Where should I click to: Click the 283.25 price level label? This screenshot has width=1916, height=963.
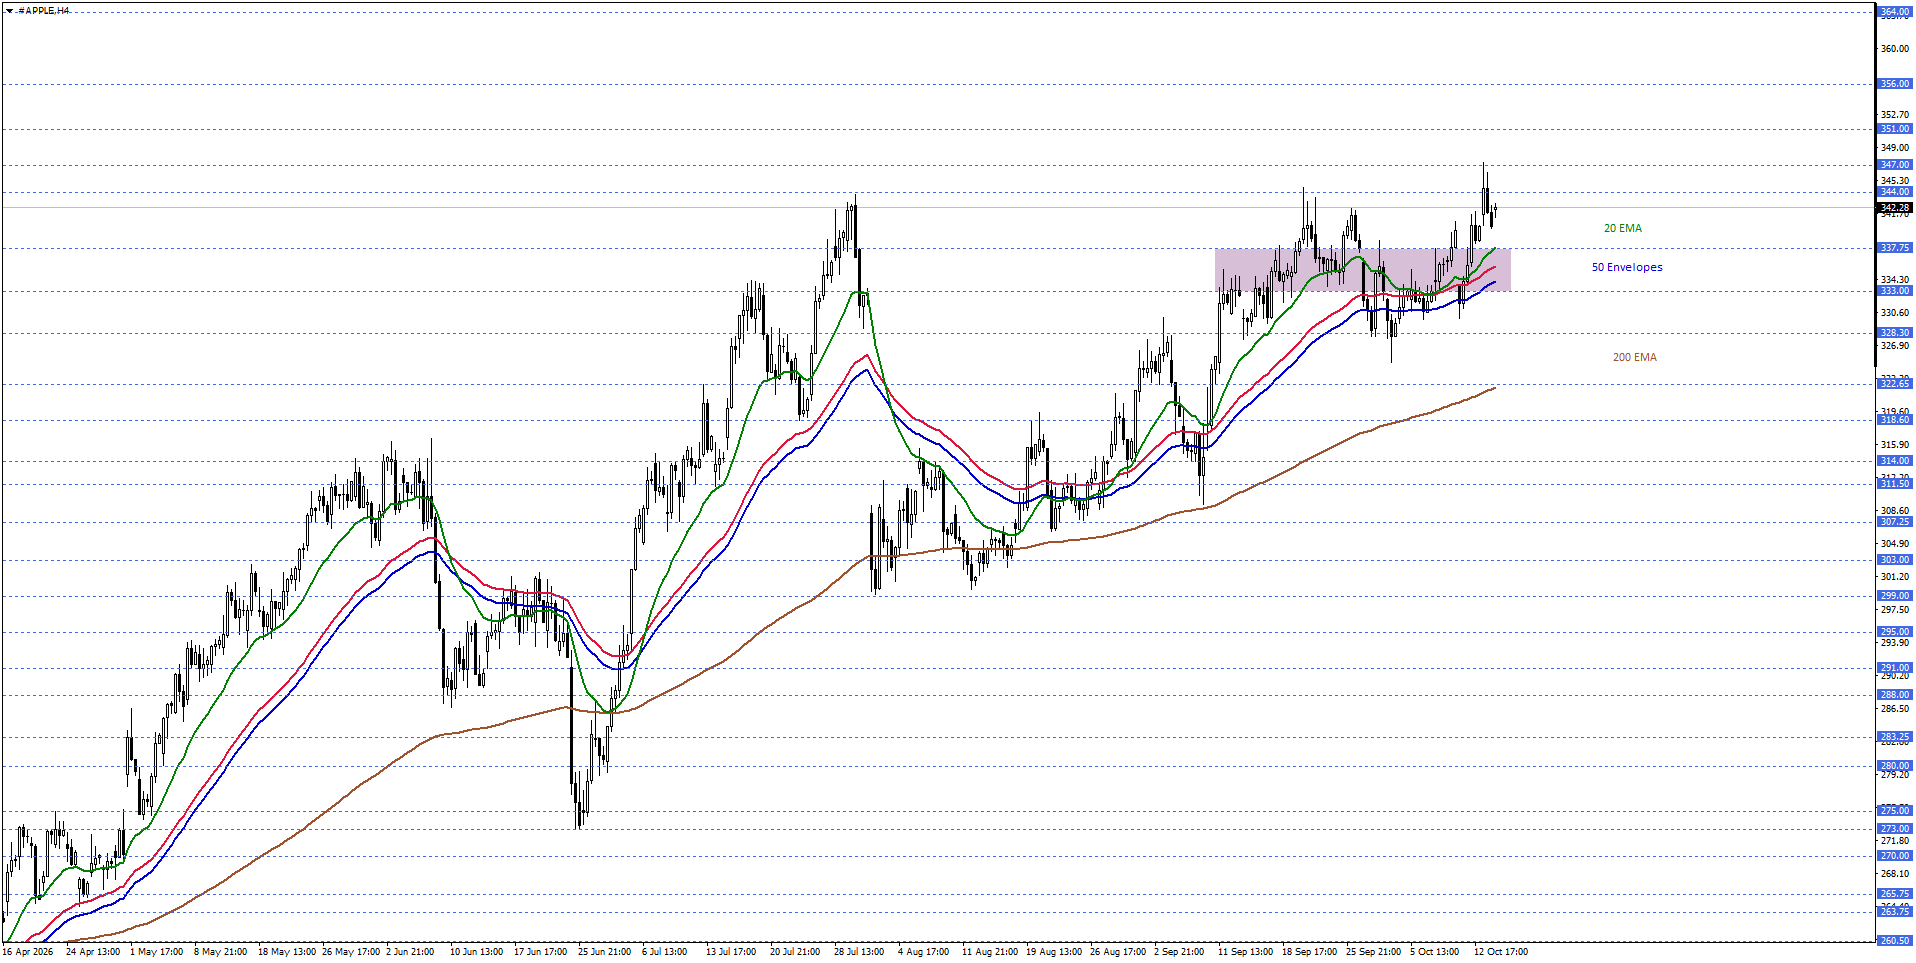[x=1895, y=737]
